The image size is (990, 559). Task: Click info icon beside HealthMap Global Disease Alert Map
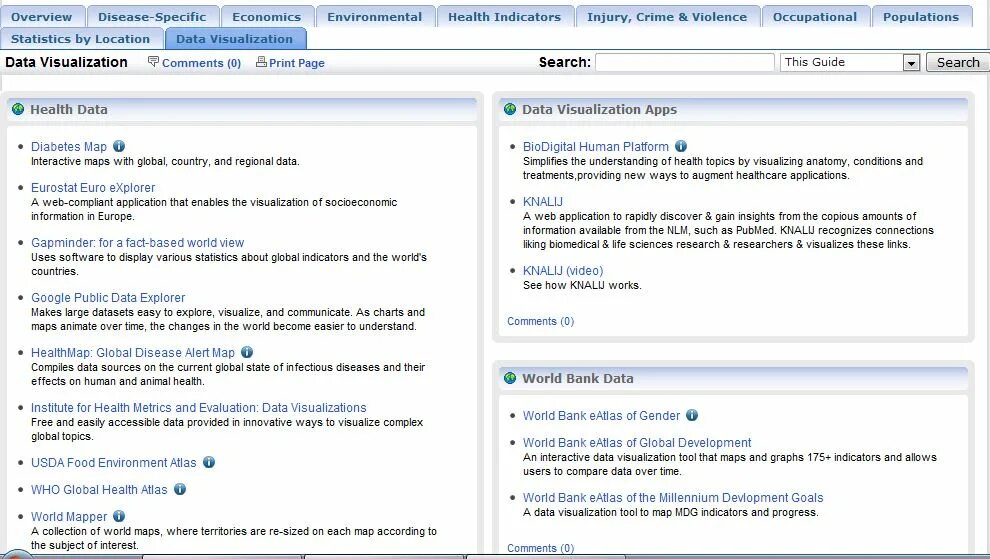[247, 352]
